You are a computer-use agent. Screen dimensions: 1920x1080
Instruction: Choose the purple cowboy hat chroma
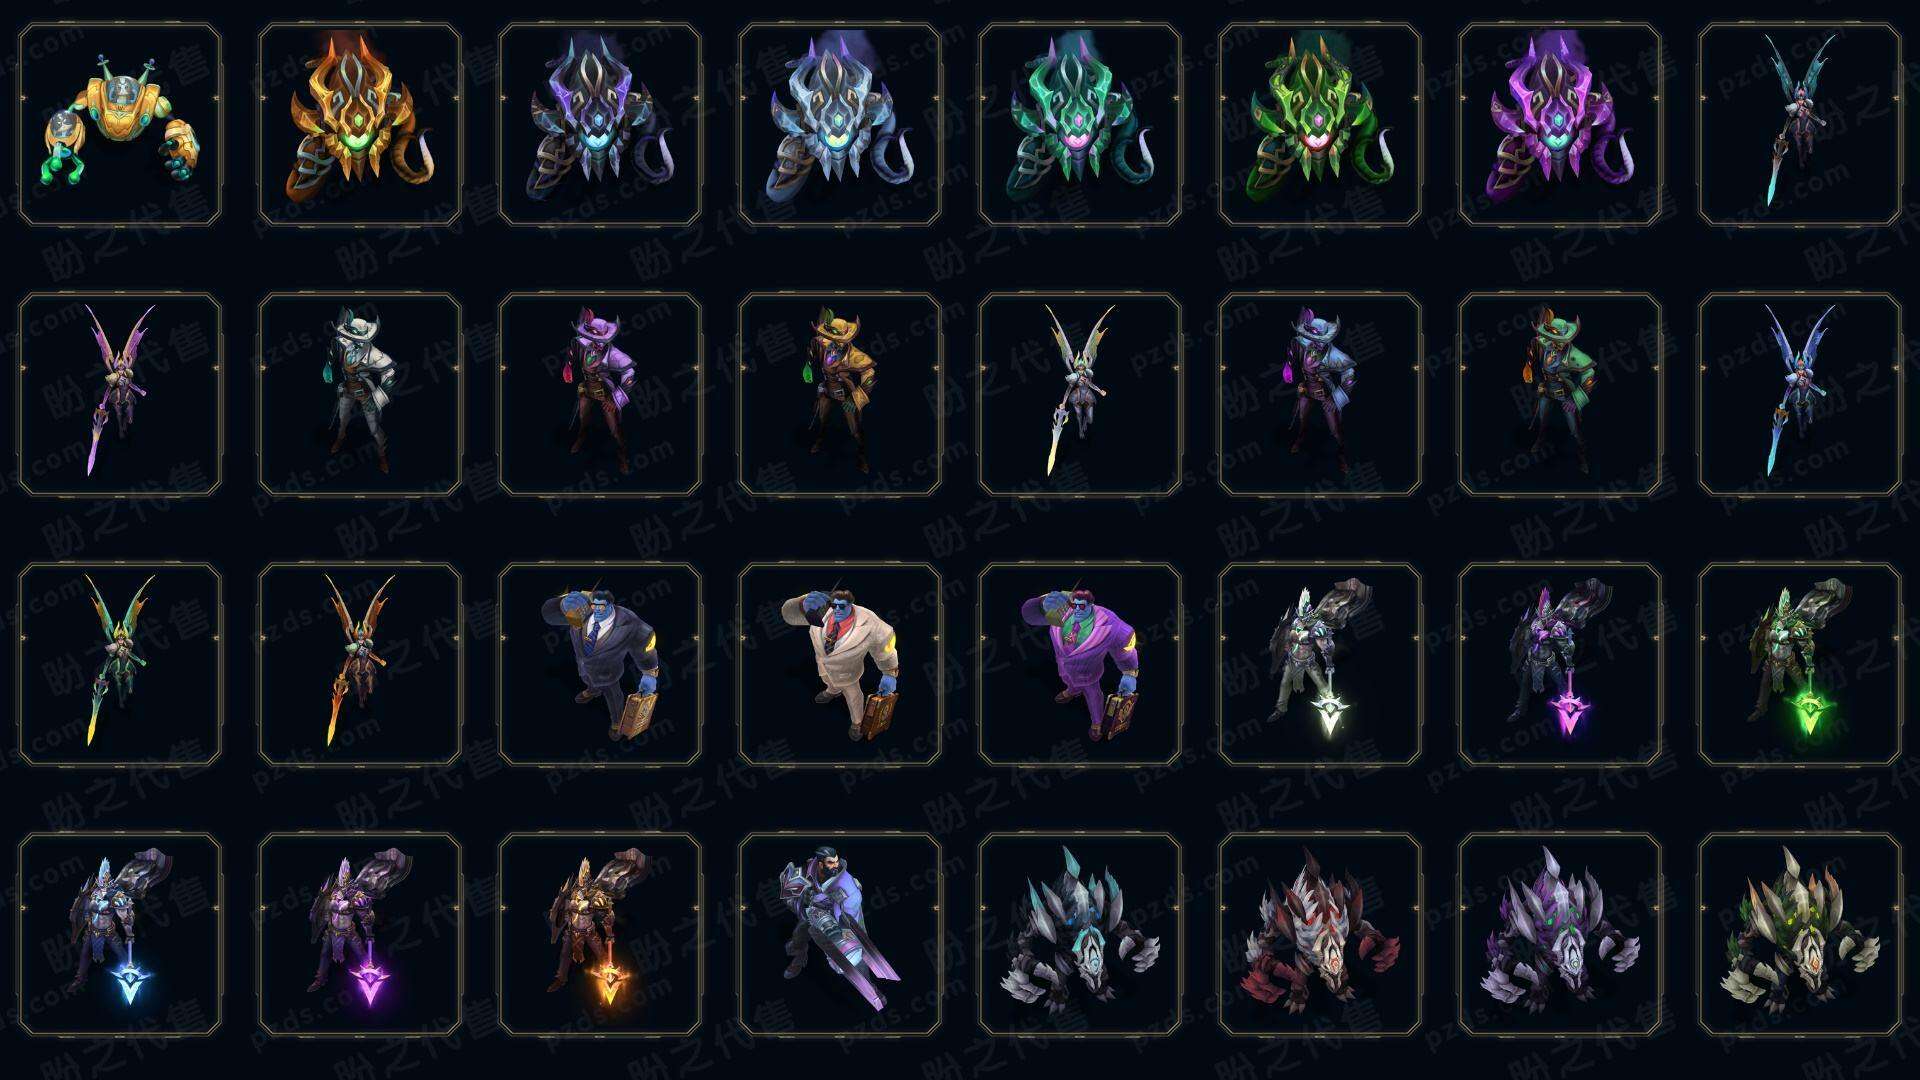tap(600, 394)
